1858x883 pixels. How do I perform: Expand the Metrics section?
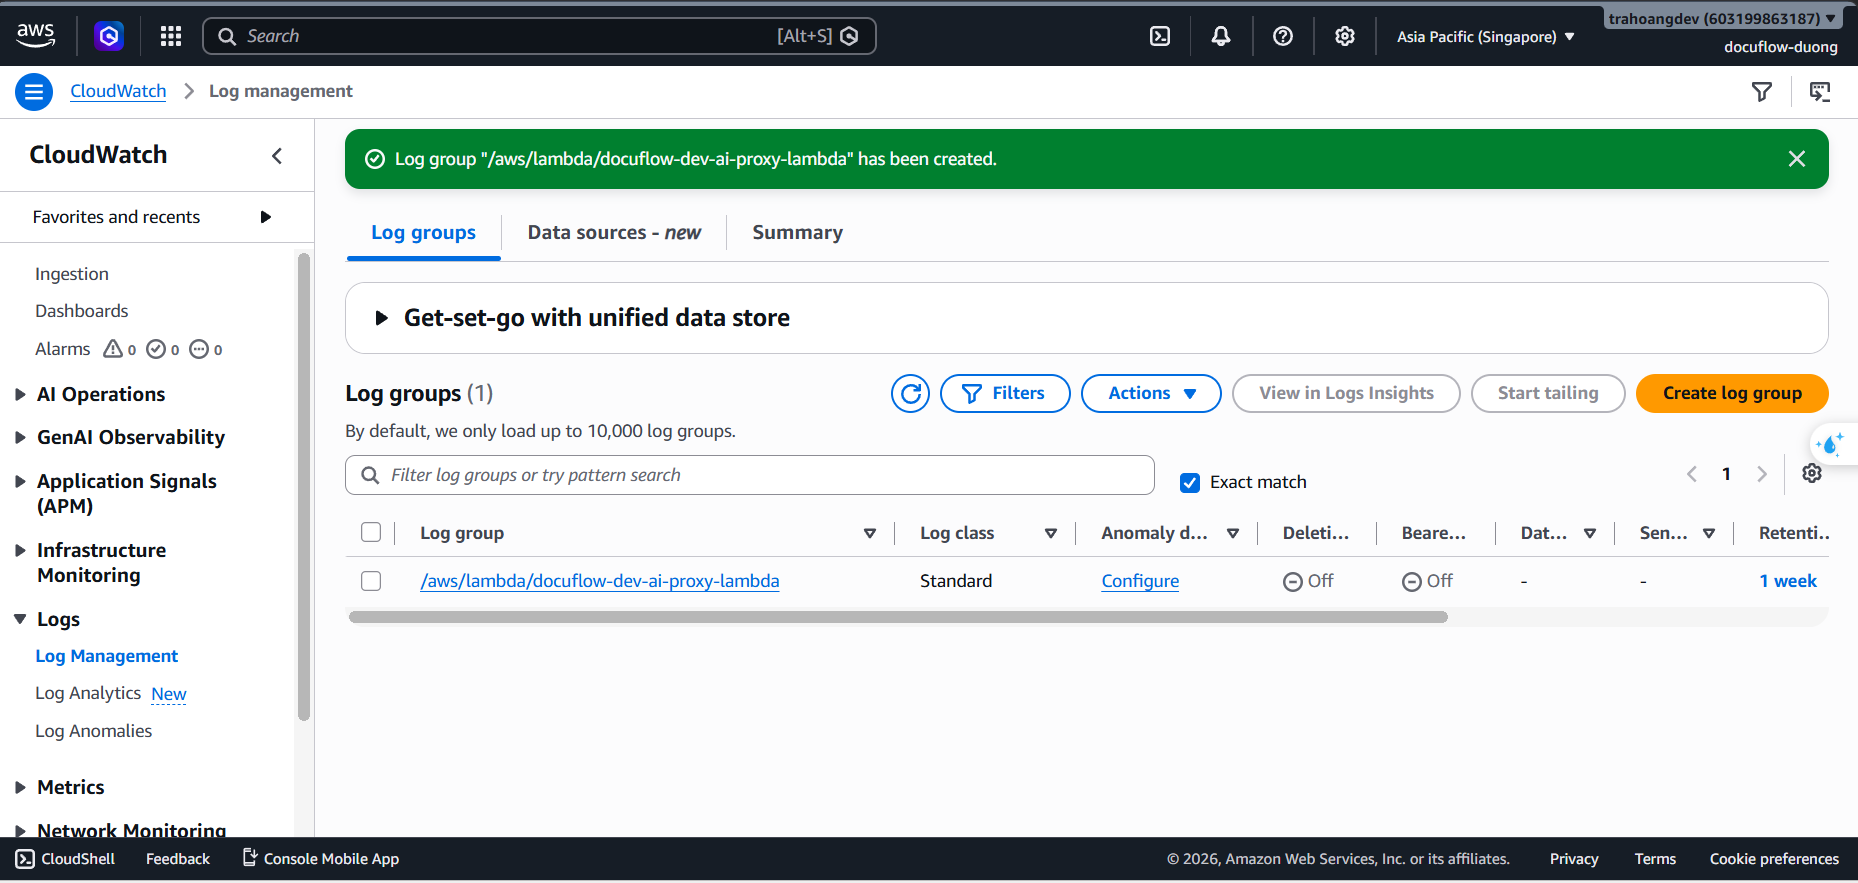(20, 787)
